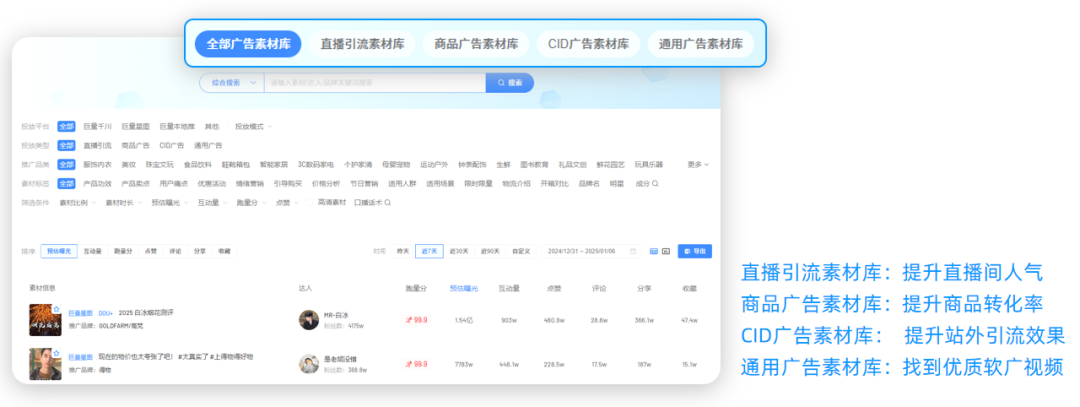Image resolution: width=1080 pixels, height=407 pixels.
Task: Open 预估曝光 filter dropdown
Action: coord(170,202)
